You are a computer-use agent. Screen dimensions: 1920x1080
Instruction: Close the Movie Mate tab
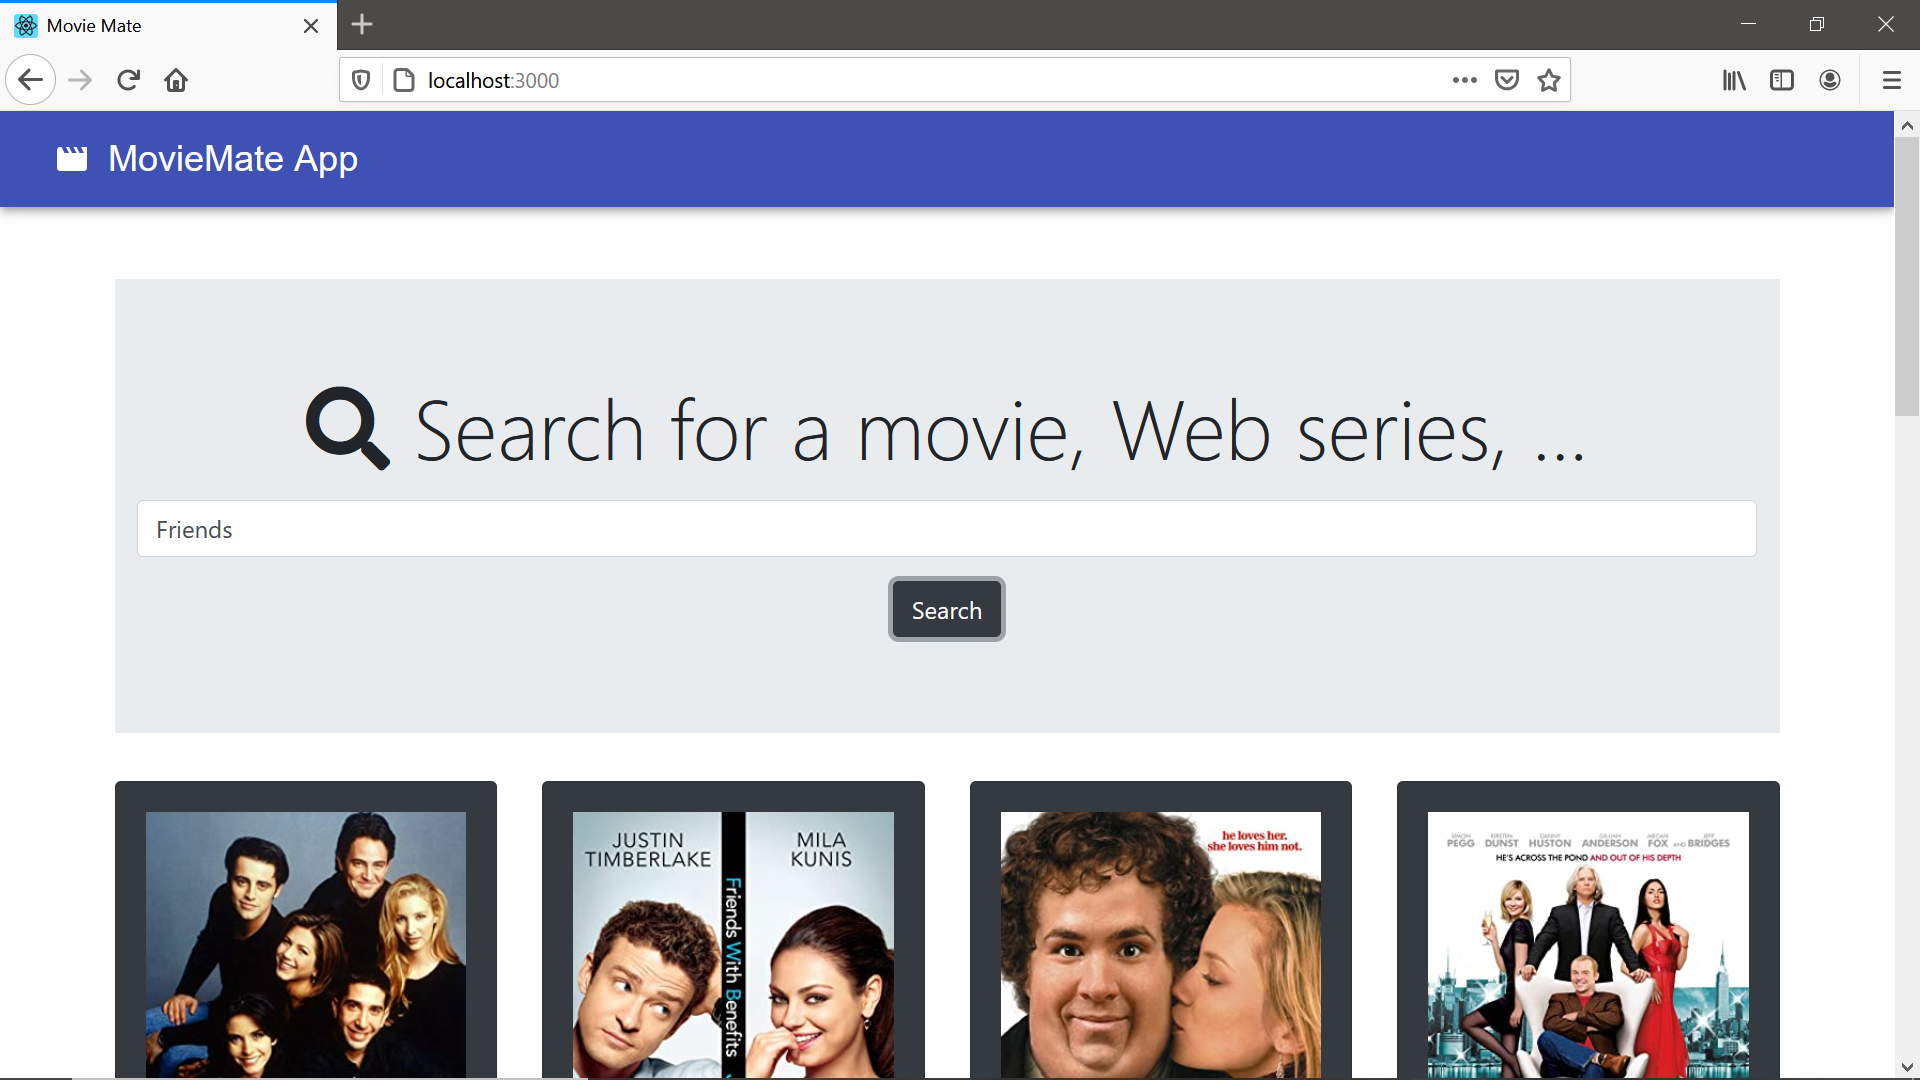click(x=311, y=26)
